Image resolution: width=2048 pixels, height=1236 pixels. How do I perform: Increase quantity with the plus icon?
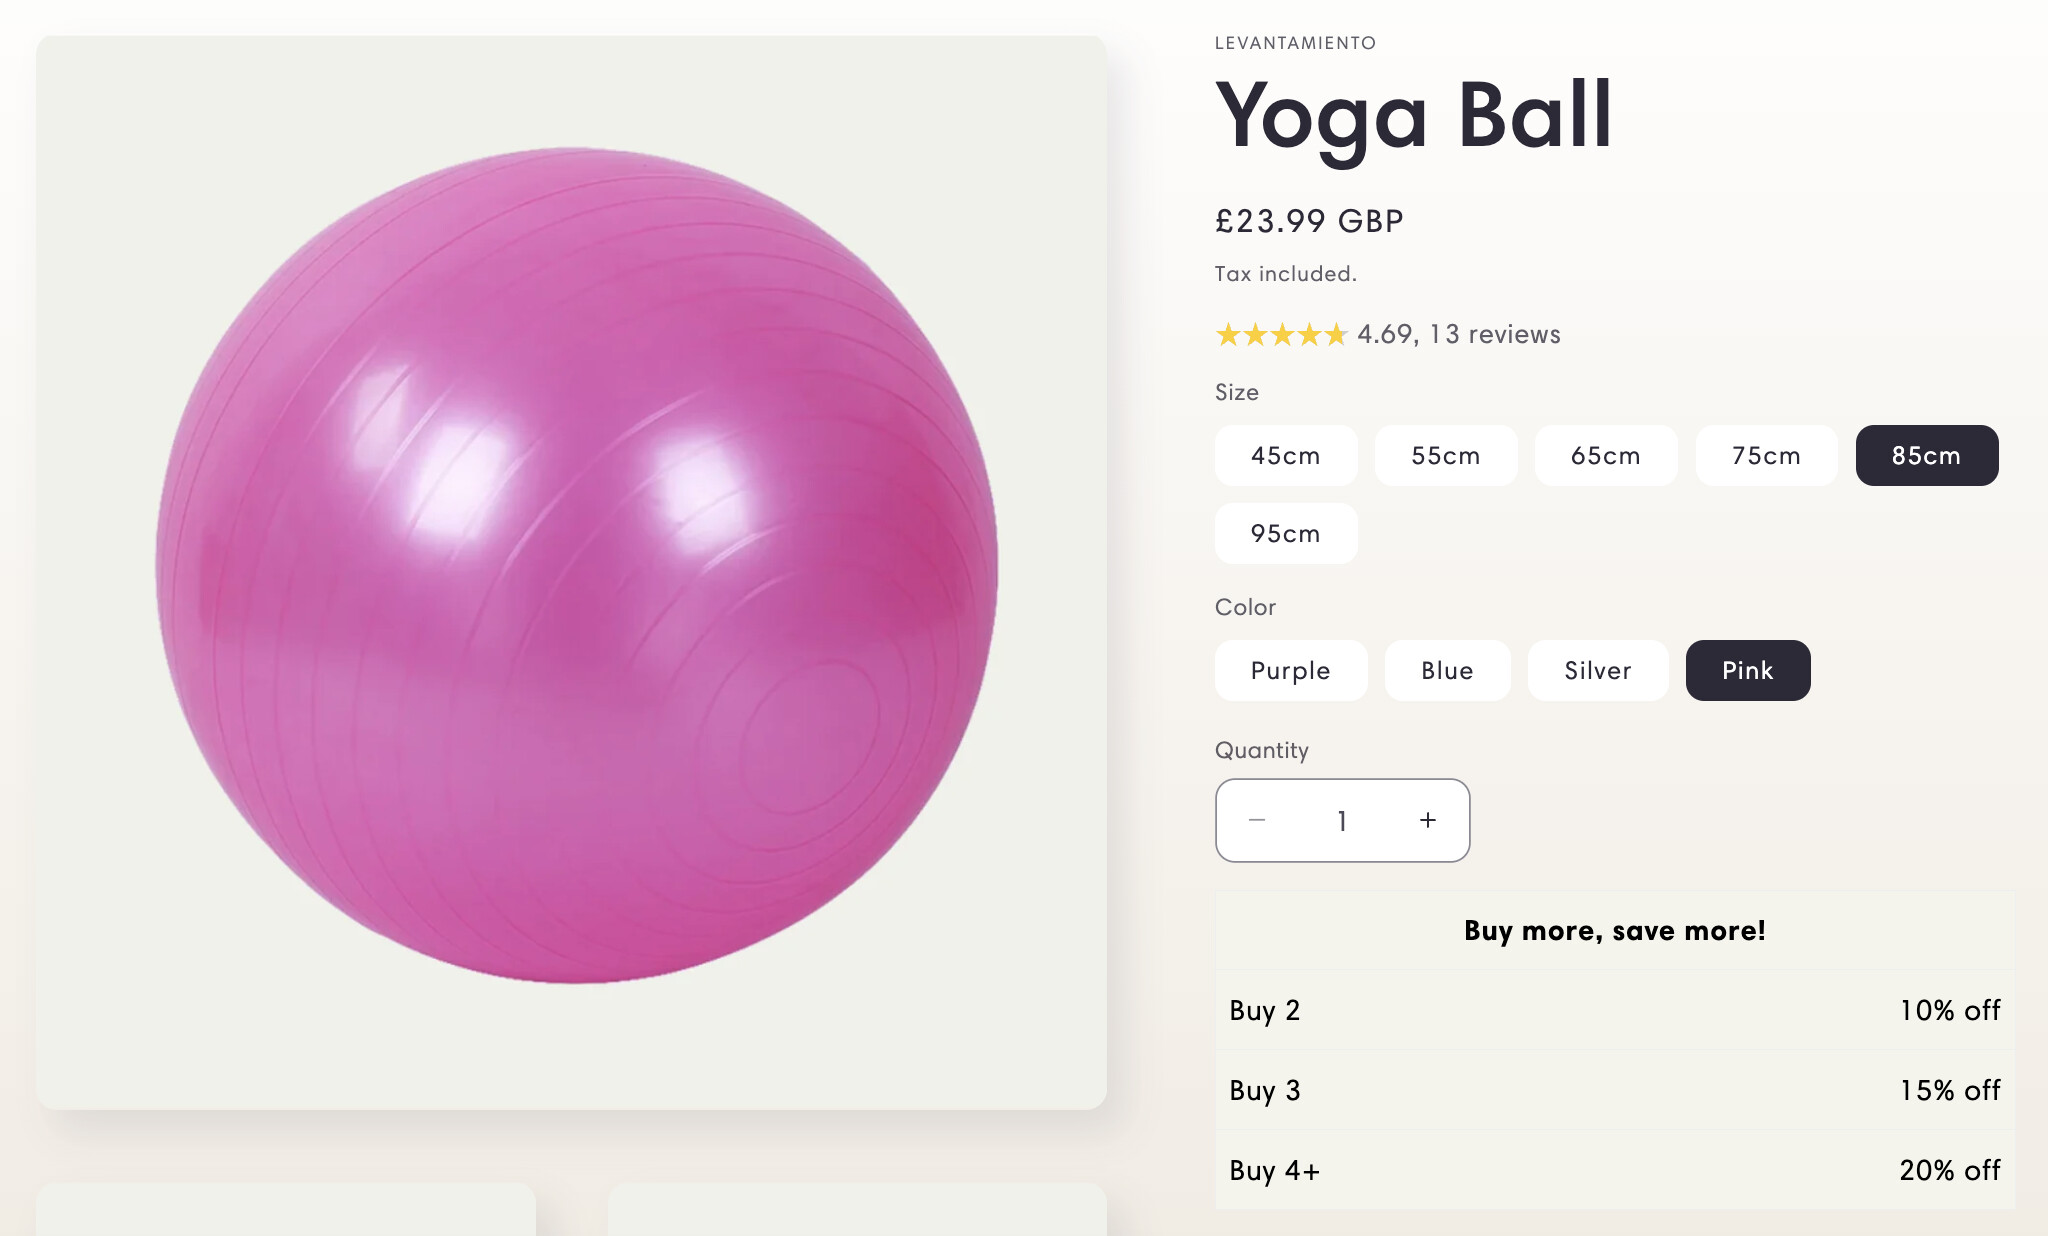click(1428, 820)
